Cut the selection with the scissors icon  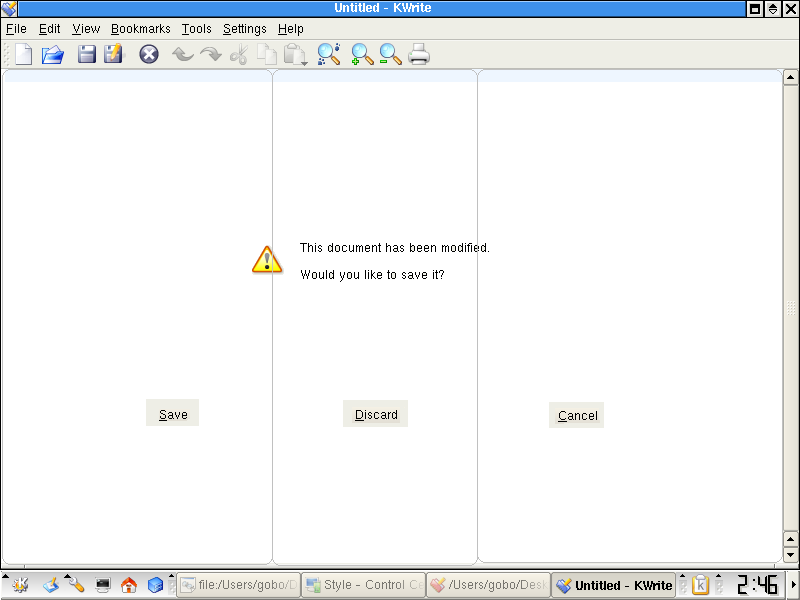(x=239, y=55)
